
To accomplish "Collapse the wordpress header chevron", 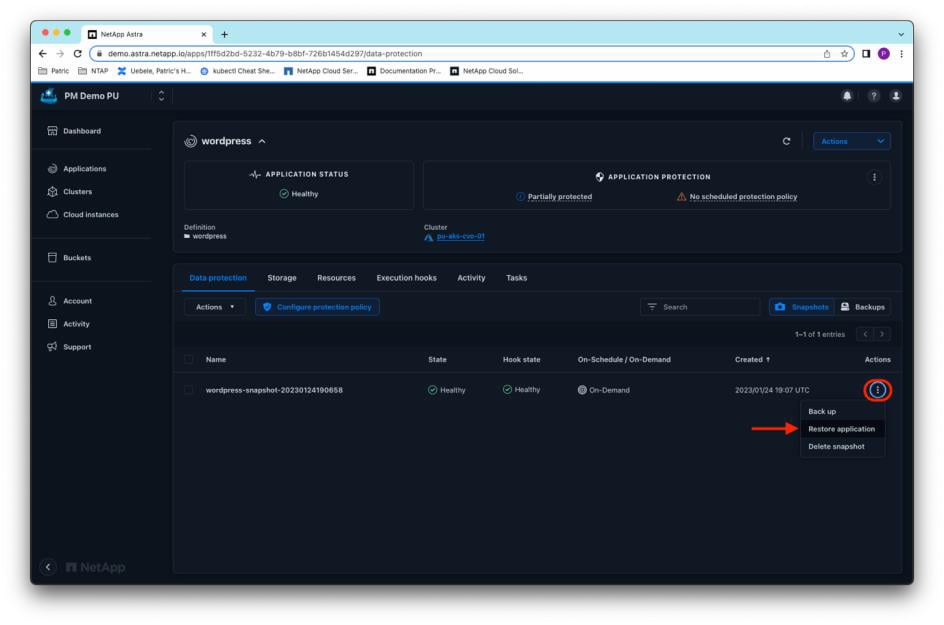I will [262, 141].
